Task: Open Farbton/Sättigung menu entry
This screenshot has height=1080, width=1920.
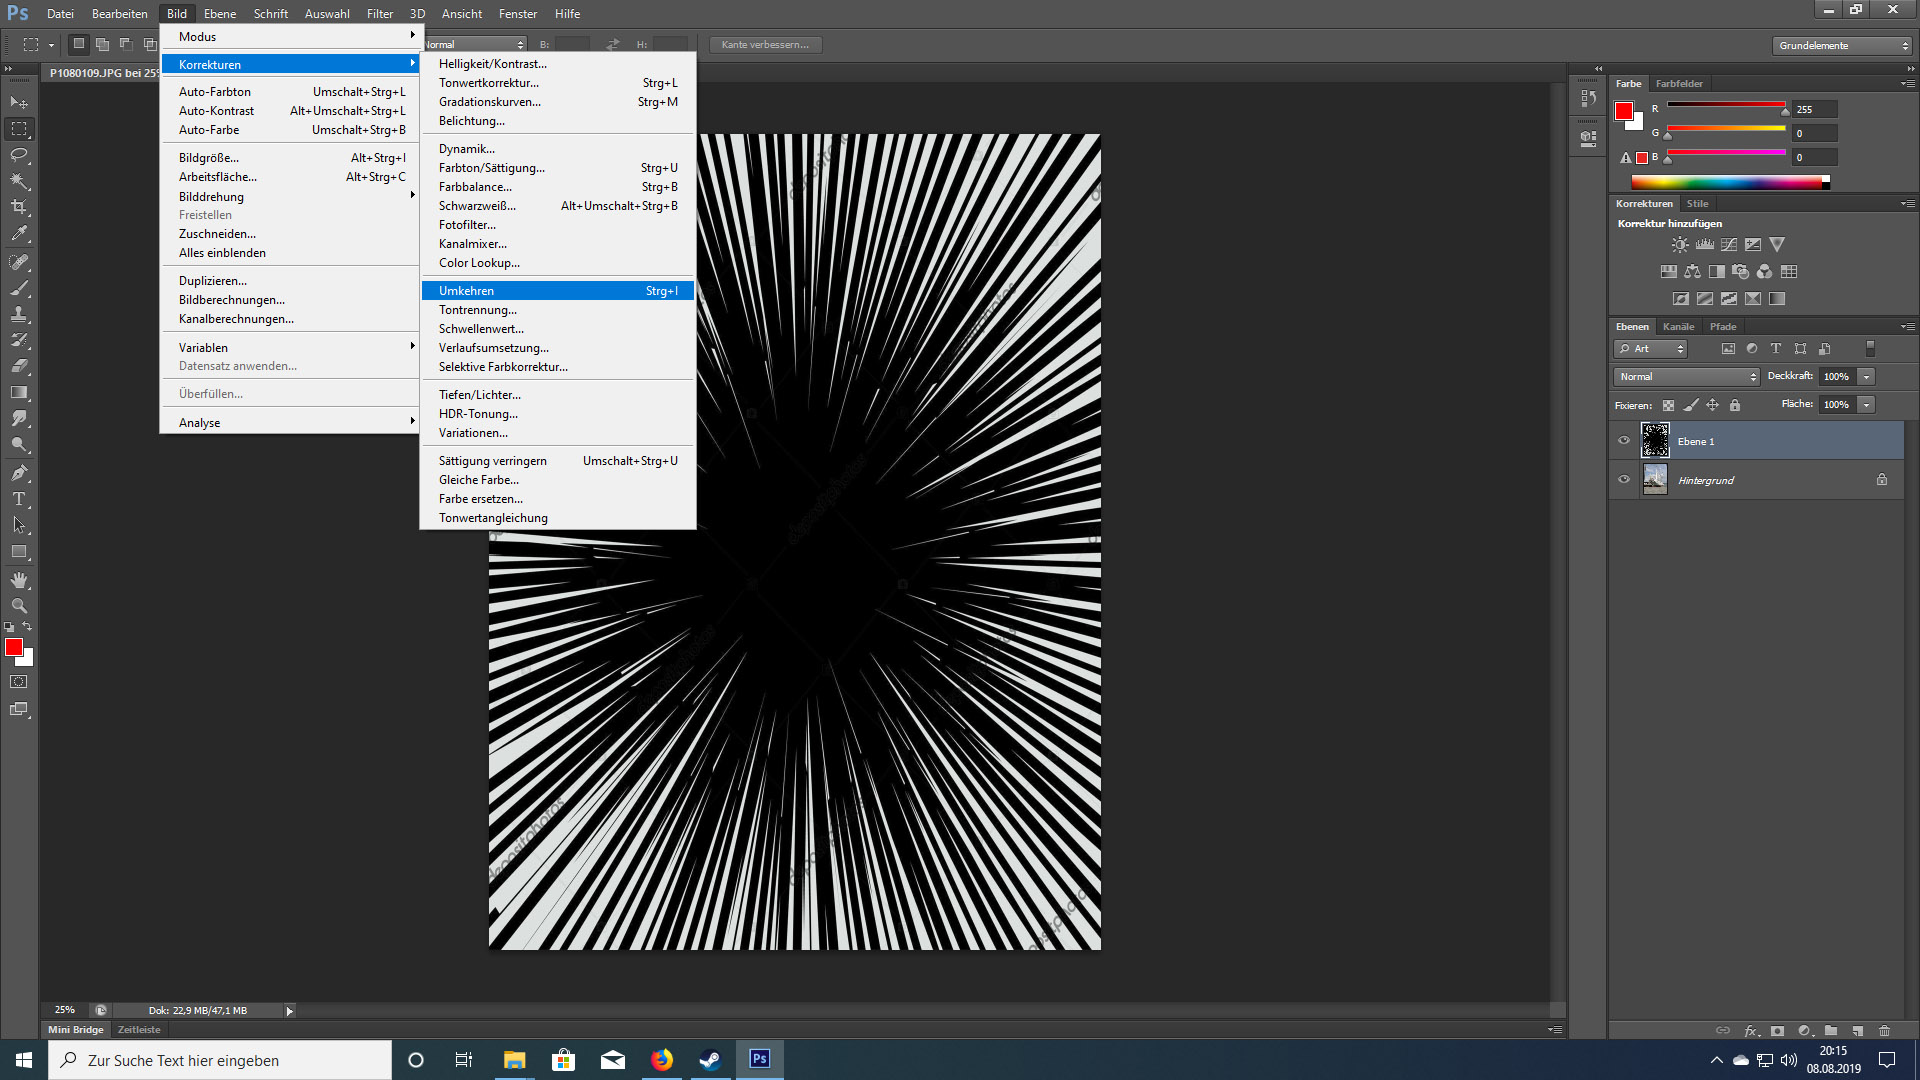Action: point(492,168)
